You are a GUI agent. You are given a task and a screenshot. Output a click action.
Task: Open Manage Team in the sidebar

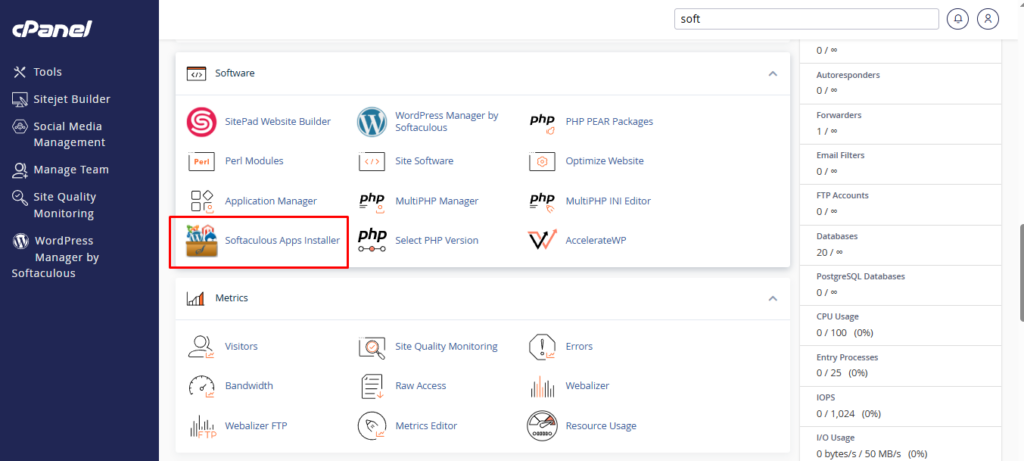[x=61, y=170]
